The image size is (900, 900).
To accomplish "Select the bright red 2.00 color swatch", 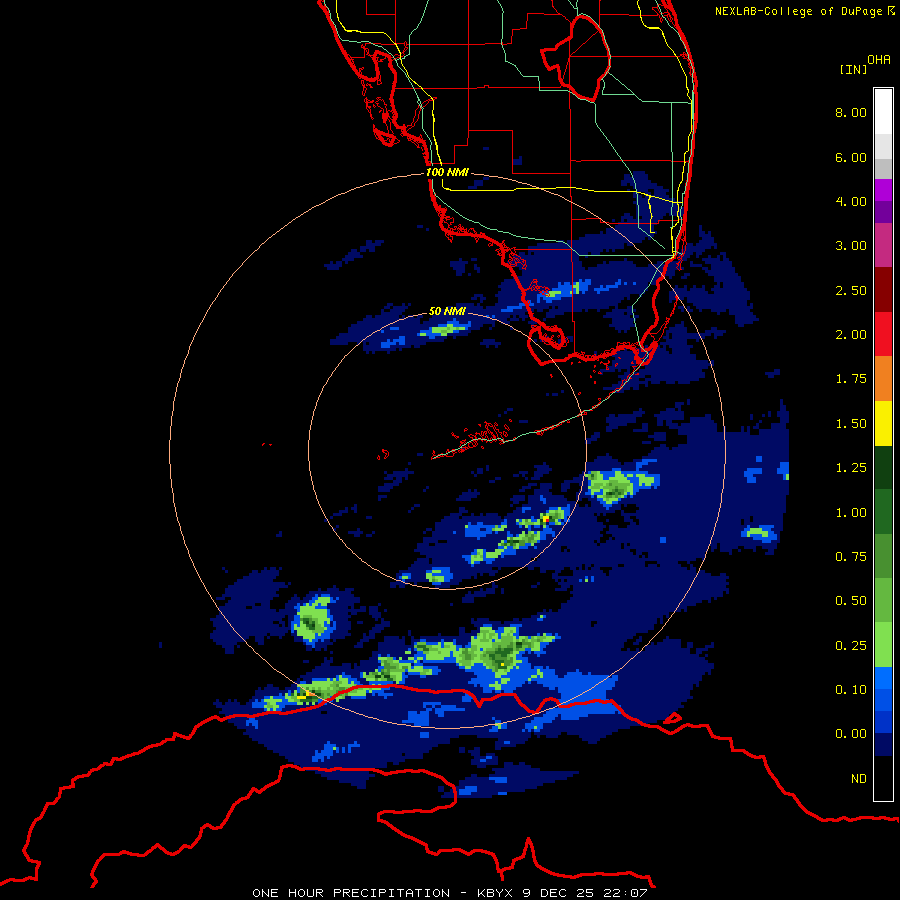I will pos(883,334).
